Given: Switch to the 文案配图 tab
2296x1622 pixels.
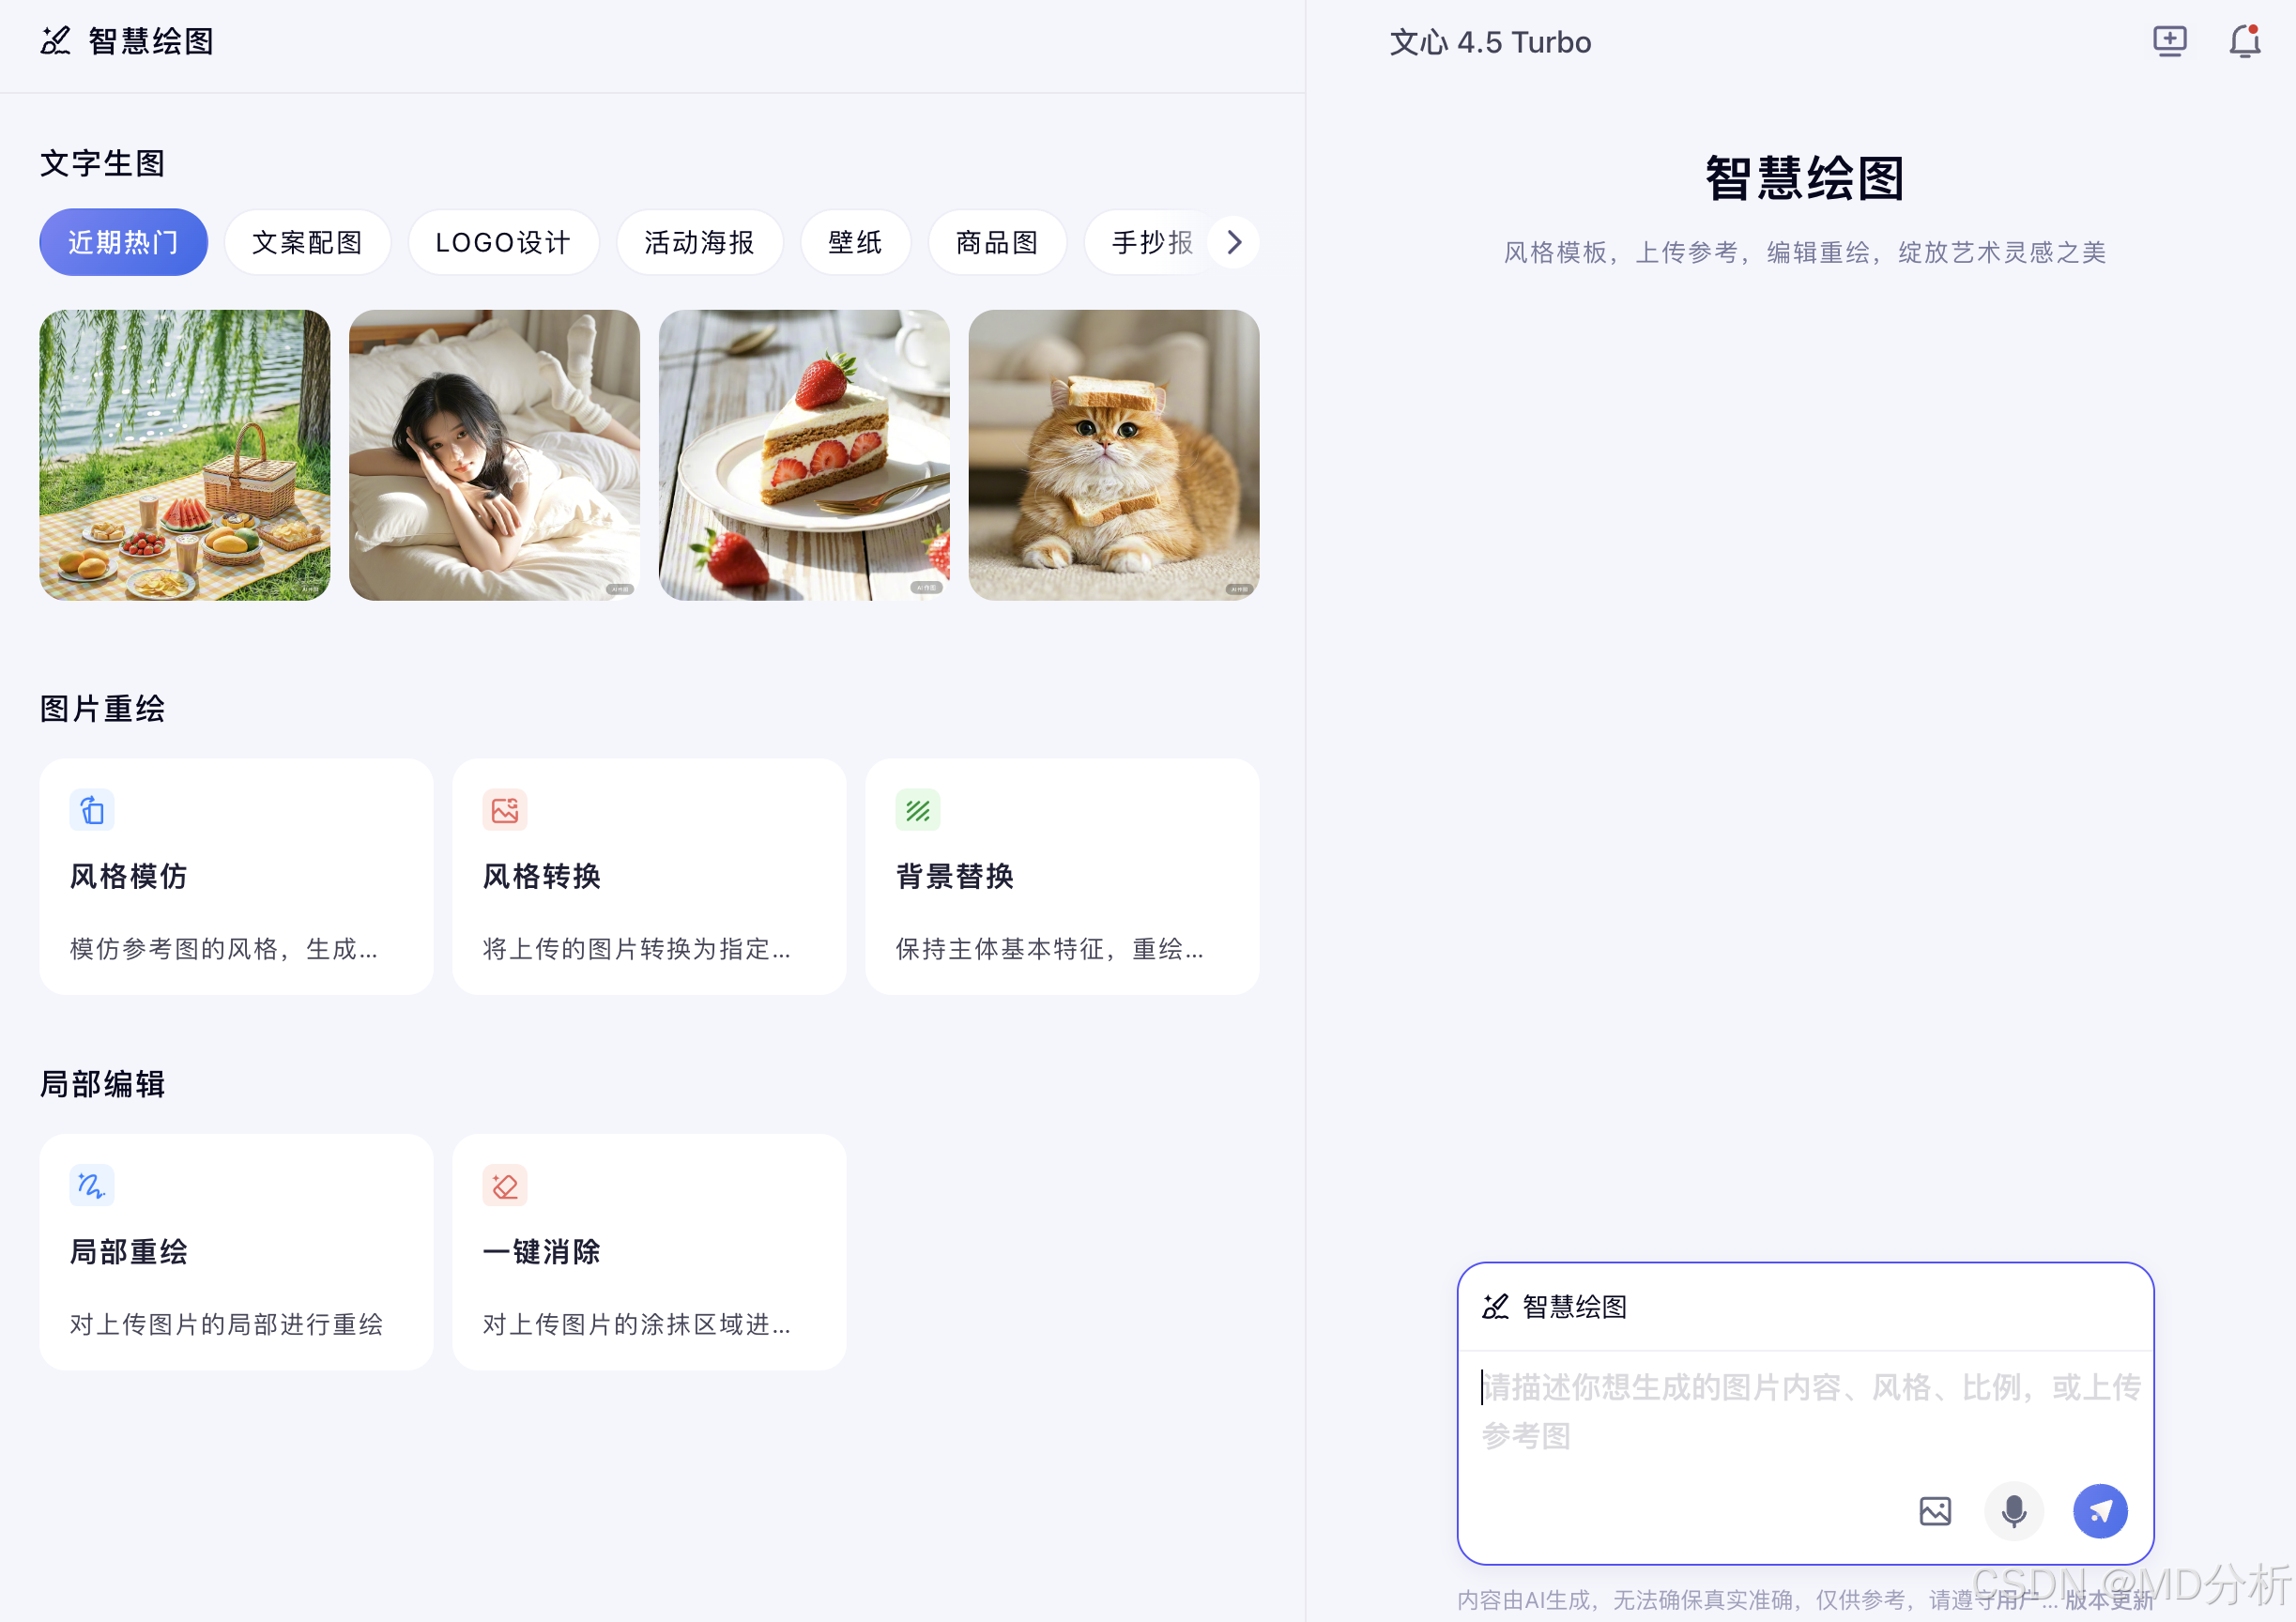Looking at the screenshot, I should click(307, 242).
